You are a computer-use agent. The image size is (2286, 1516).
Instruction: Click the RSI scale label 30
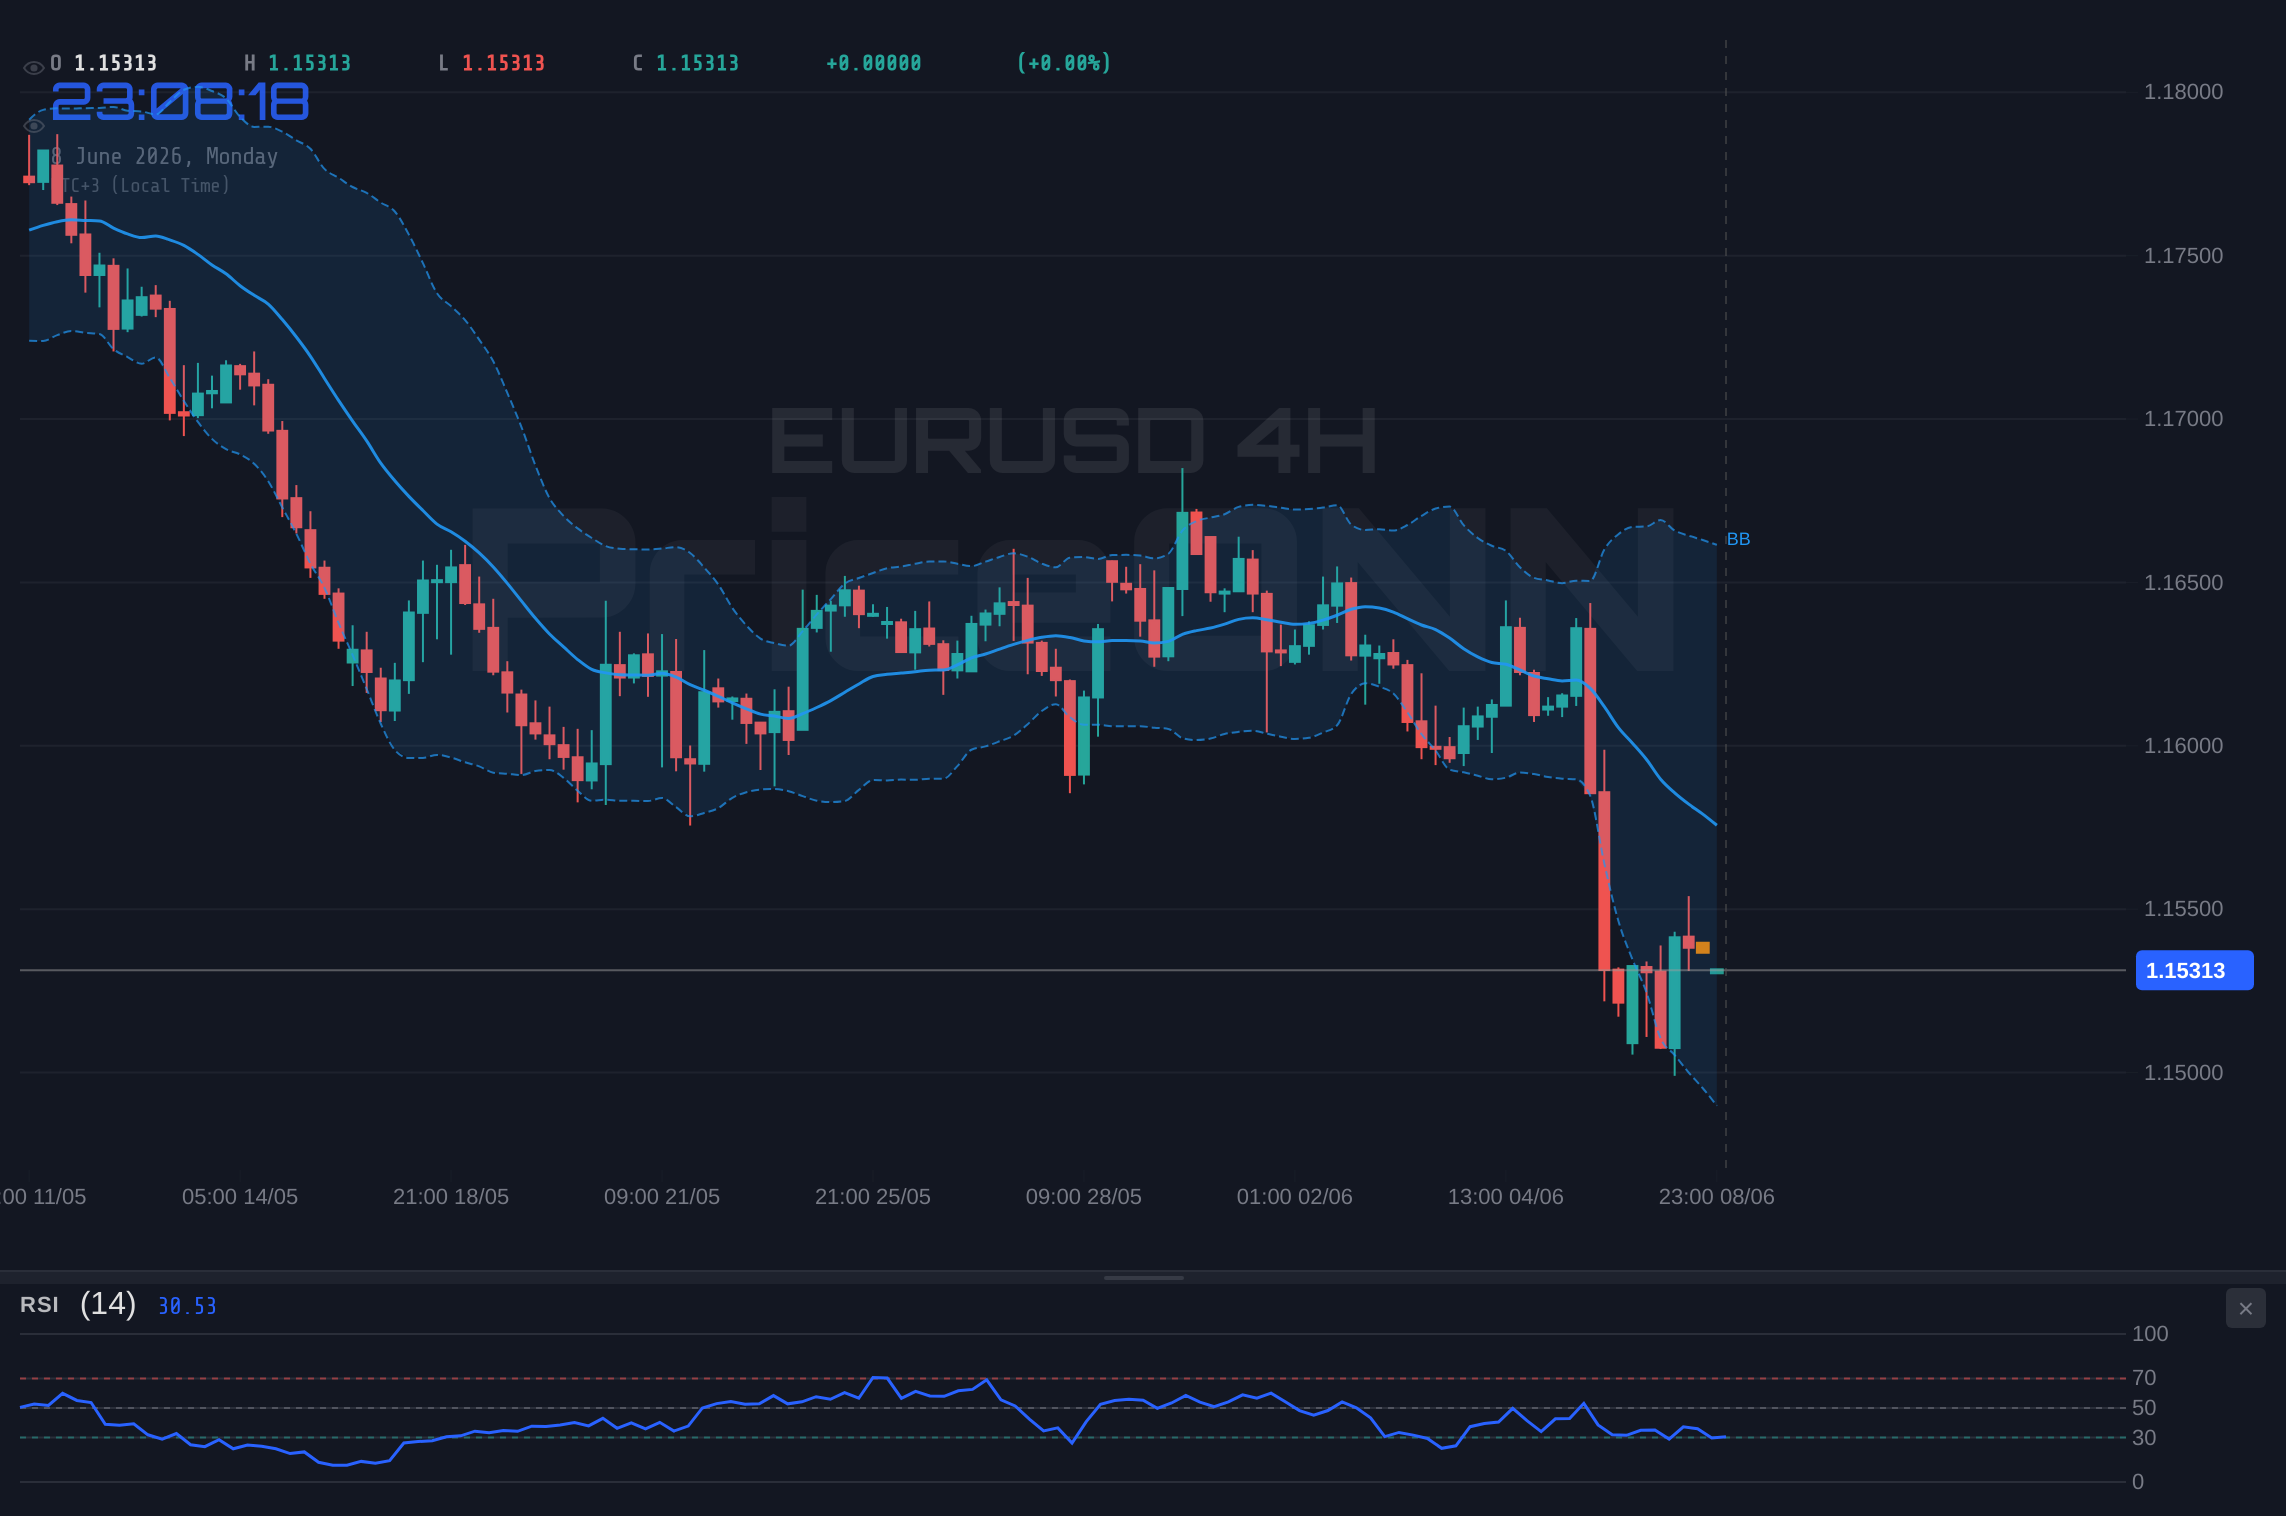pyautogui.click(x=2144, y=1438)
